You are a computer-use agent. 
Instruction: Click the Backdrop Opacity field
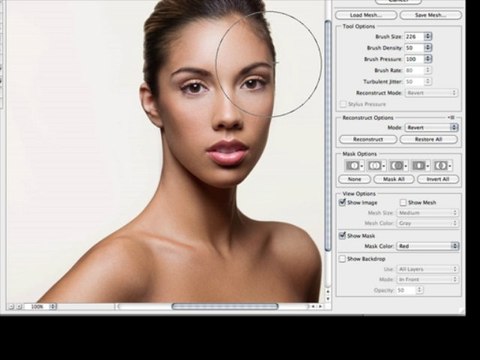[406, 290]
